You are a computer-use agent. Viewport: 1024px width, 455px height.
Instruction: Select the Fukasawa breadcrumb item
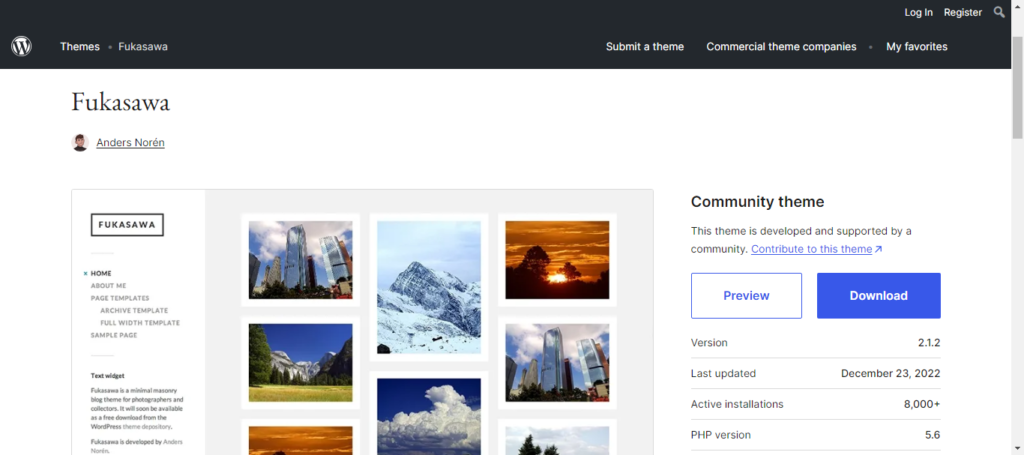tap(143, 46)
